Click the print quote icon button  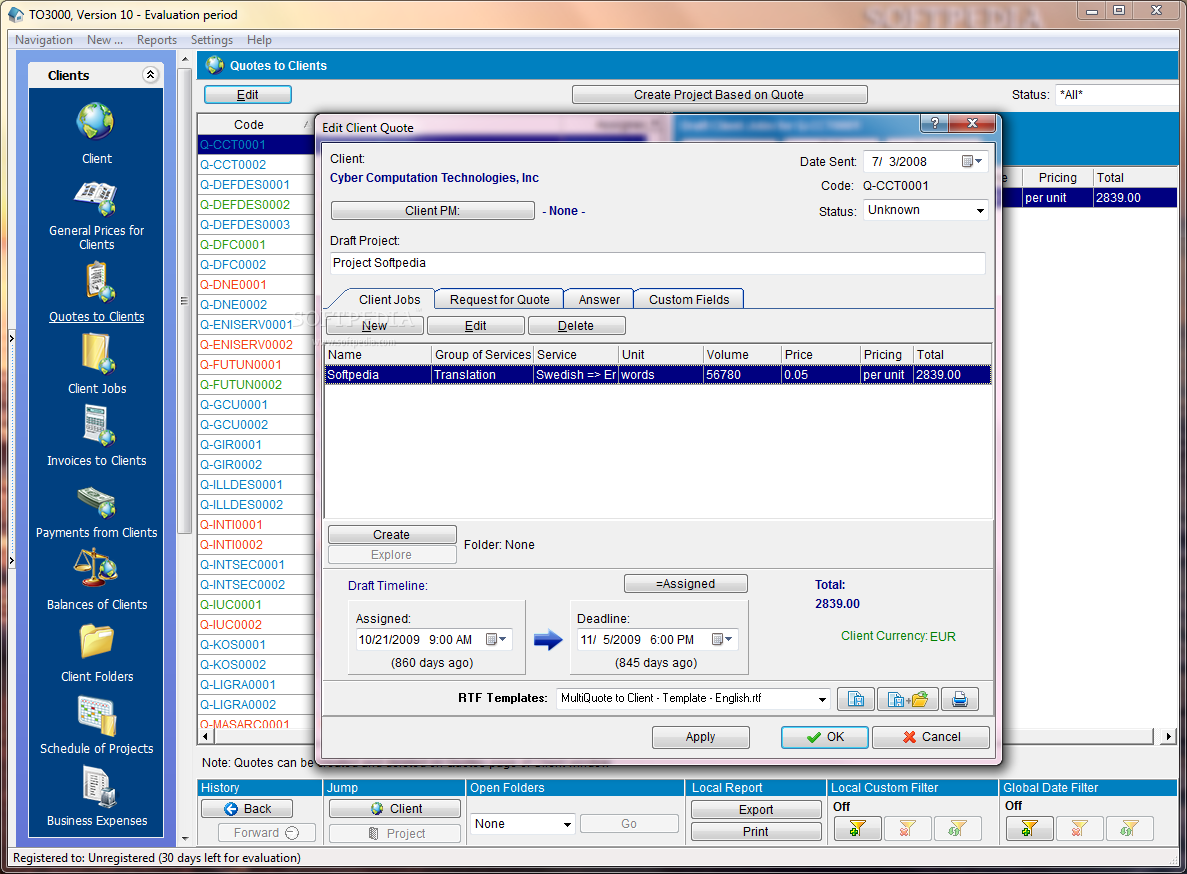point(959,699)
